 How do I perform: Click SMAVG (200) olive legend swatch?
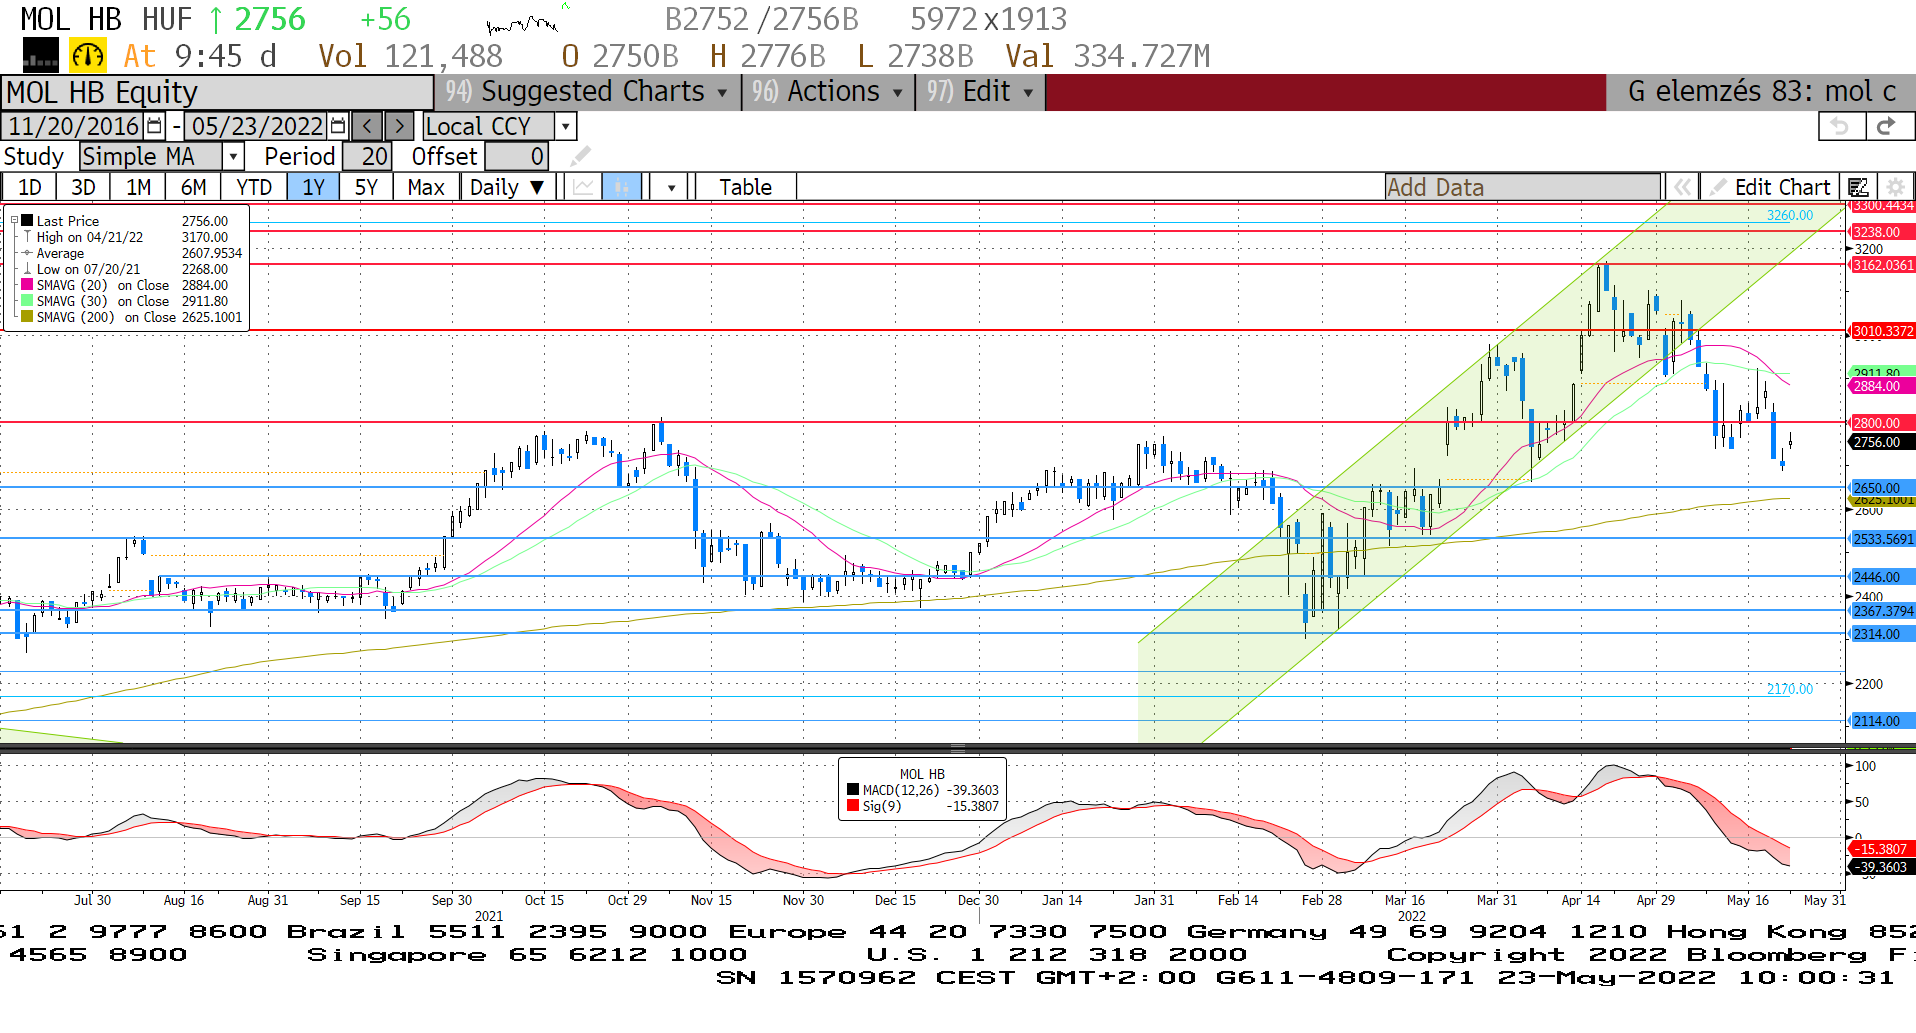click(x=27, y=317)
